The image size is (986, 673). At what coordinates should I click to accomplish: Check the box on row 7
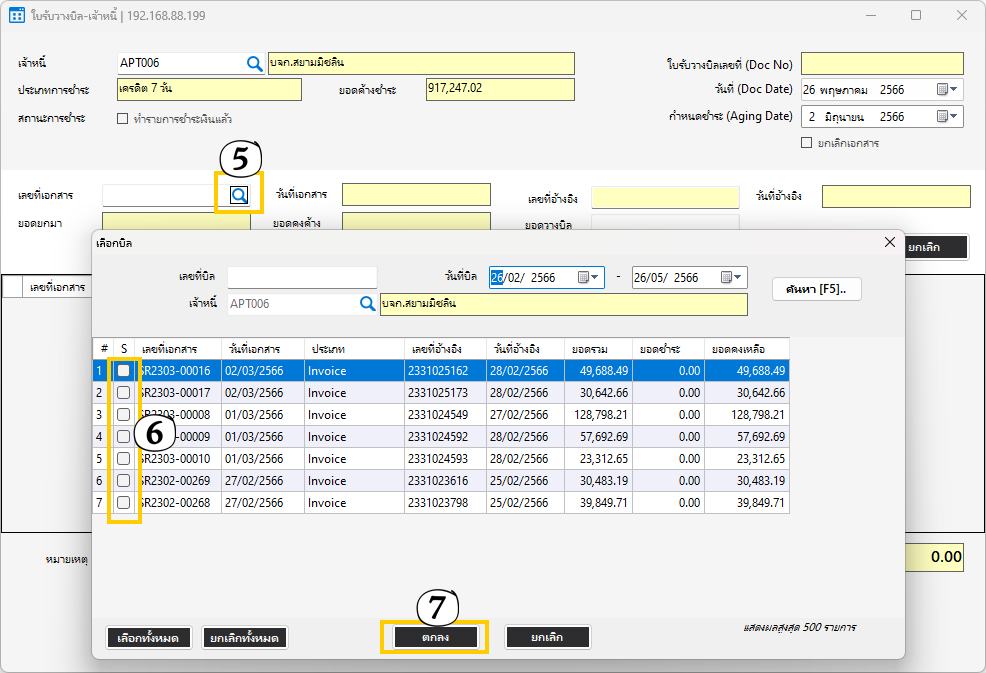point(123,503)
